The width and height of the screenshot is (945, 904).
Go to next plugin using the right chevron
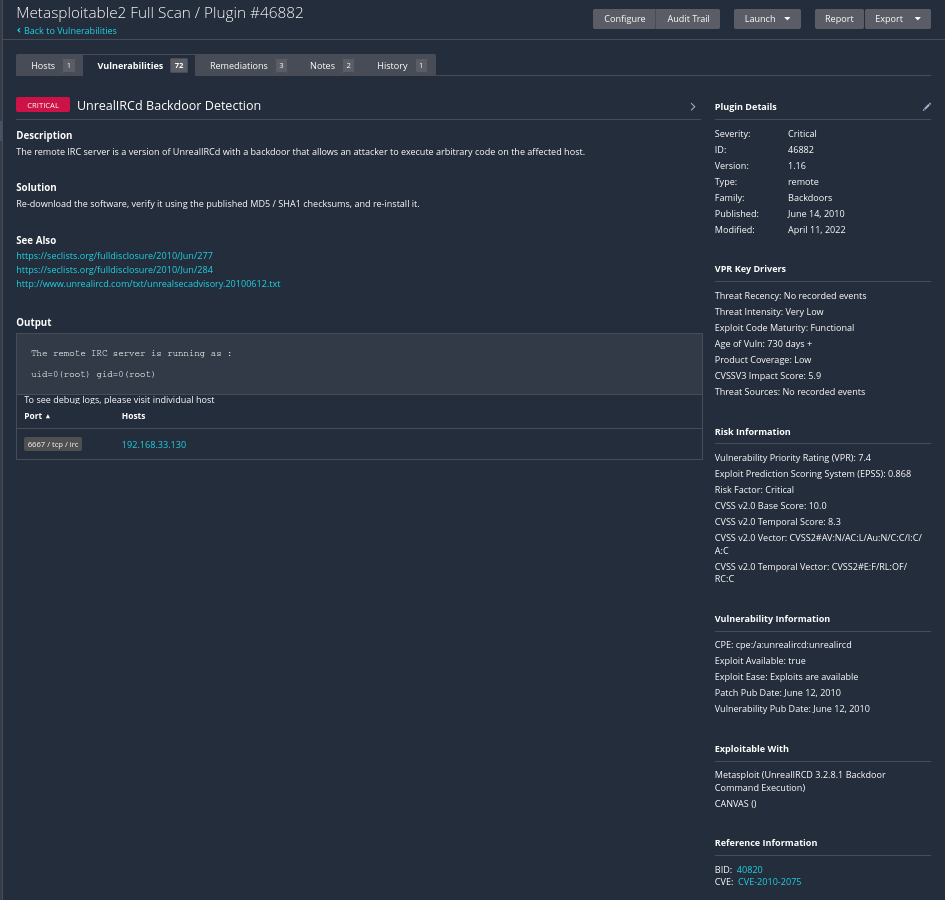pos(693,107)
